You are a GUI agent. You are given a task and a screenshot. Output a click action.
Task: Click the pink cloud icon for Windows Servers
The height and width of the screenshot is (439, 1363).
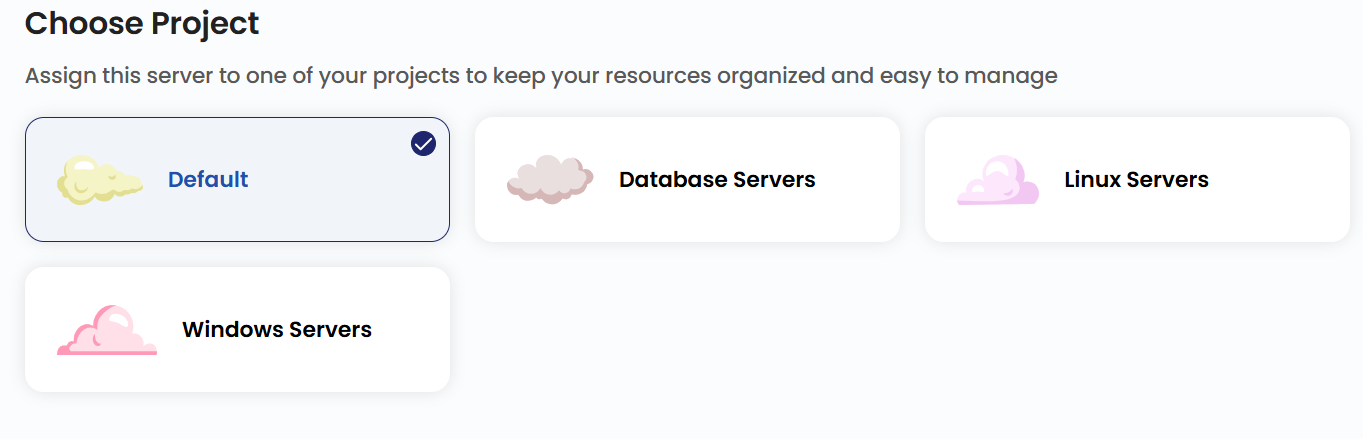tap(106, 330)
